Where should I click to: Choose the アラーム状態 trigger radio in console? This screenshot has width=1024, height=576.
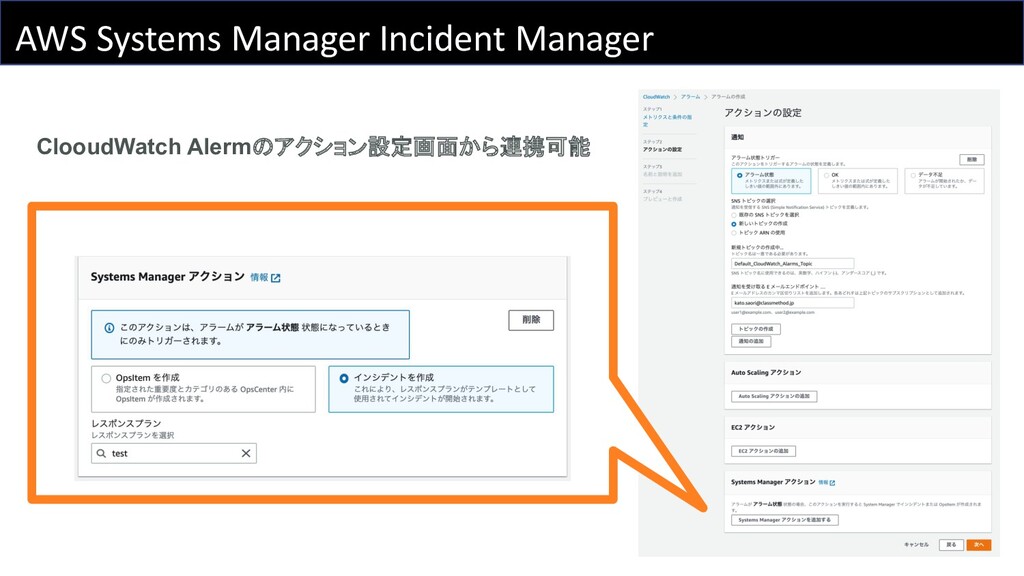tap(739, 176)
